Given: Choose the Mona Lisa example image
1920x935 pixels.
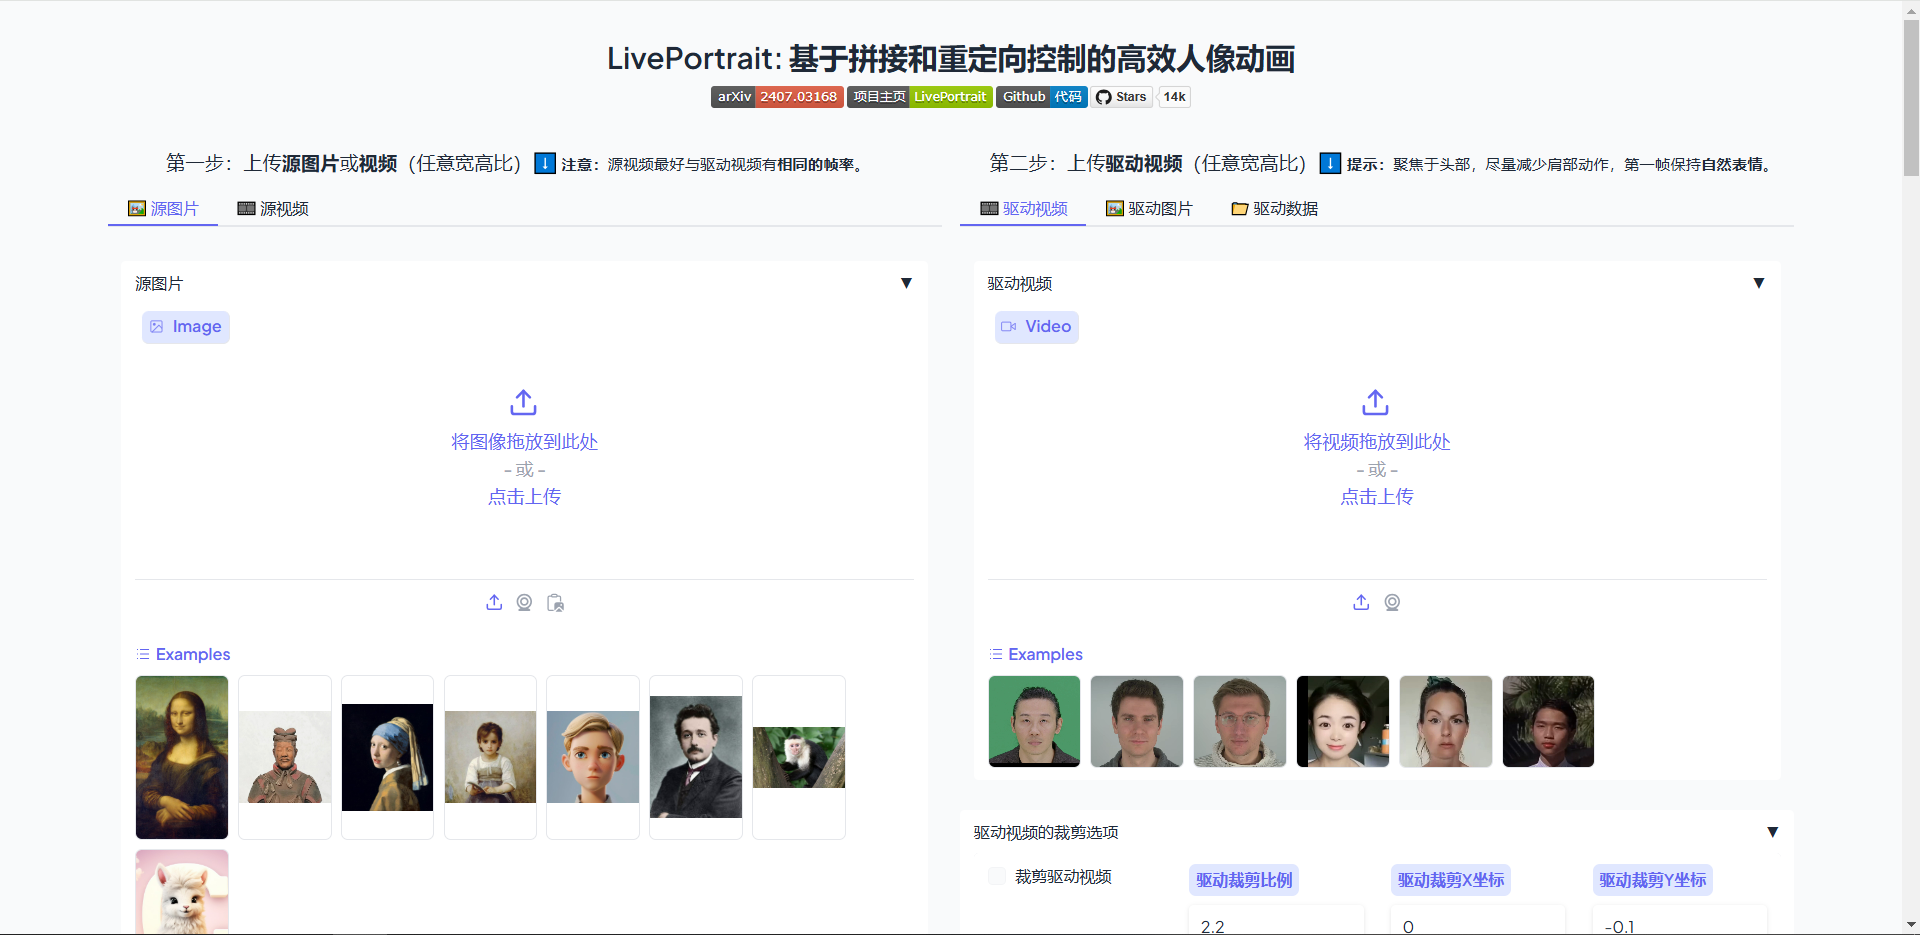Looking at the screenshot, I should [x=182, y=757].
